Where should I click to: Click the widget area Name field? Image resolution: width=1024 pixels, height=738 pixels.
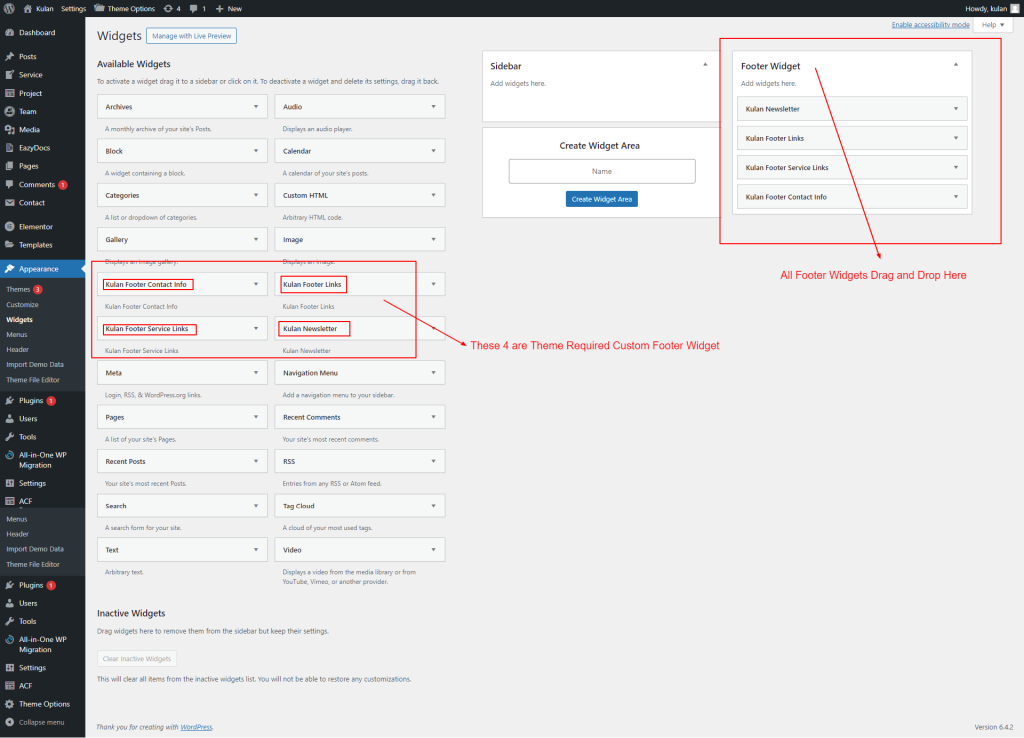[x=601, y=171]
